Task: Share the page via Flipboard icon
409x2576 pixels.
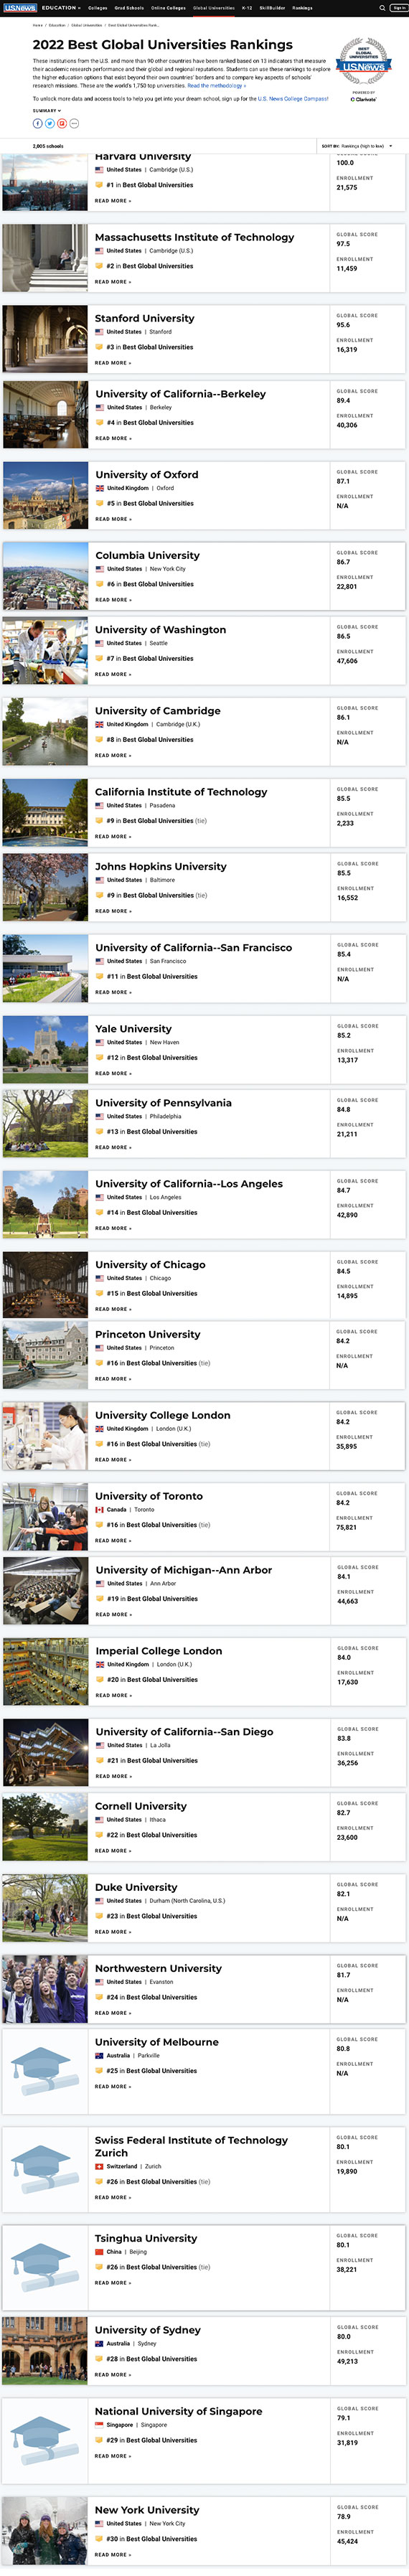Action: (62, 123)
